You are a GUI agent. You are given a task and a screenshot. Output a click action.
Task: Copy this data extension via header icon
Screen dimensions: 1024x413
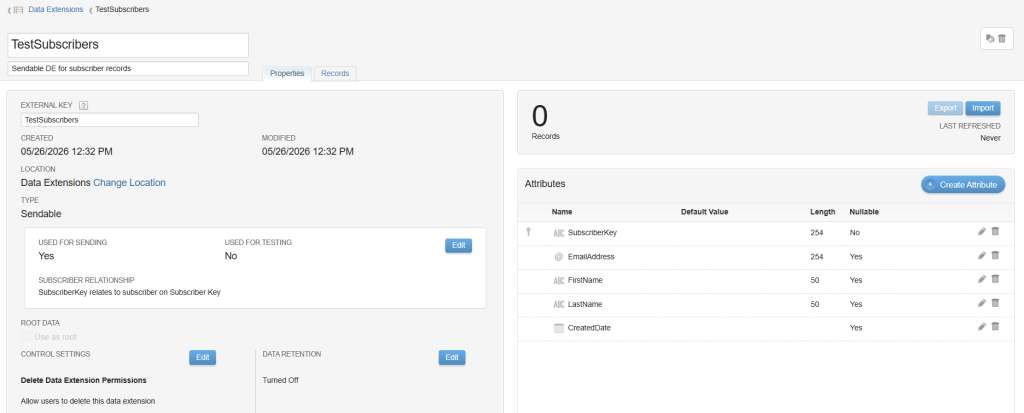pyautogui.click(x=989, y=39)
